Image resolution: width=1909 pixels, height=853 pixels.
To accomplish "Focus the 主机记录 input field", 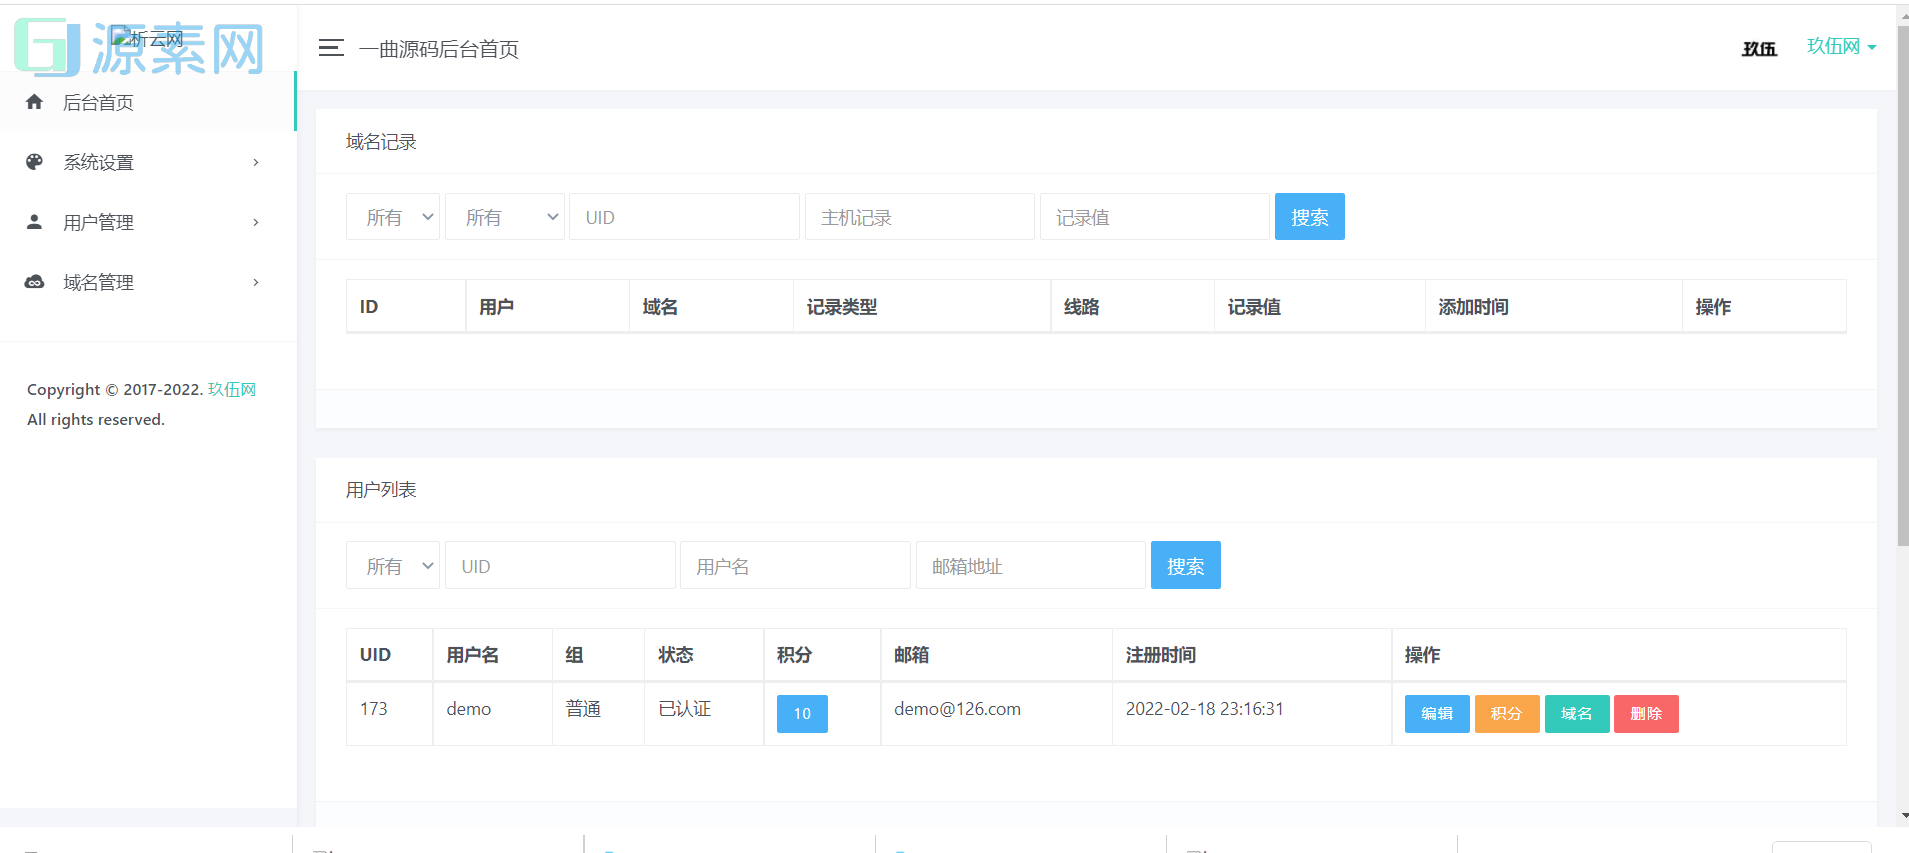I will 920,217.
